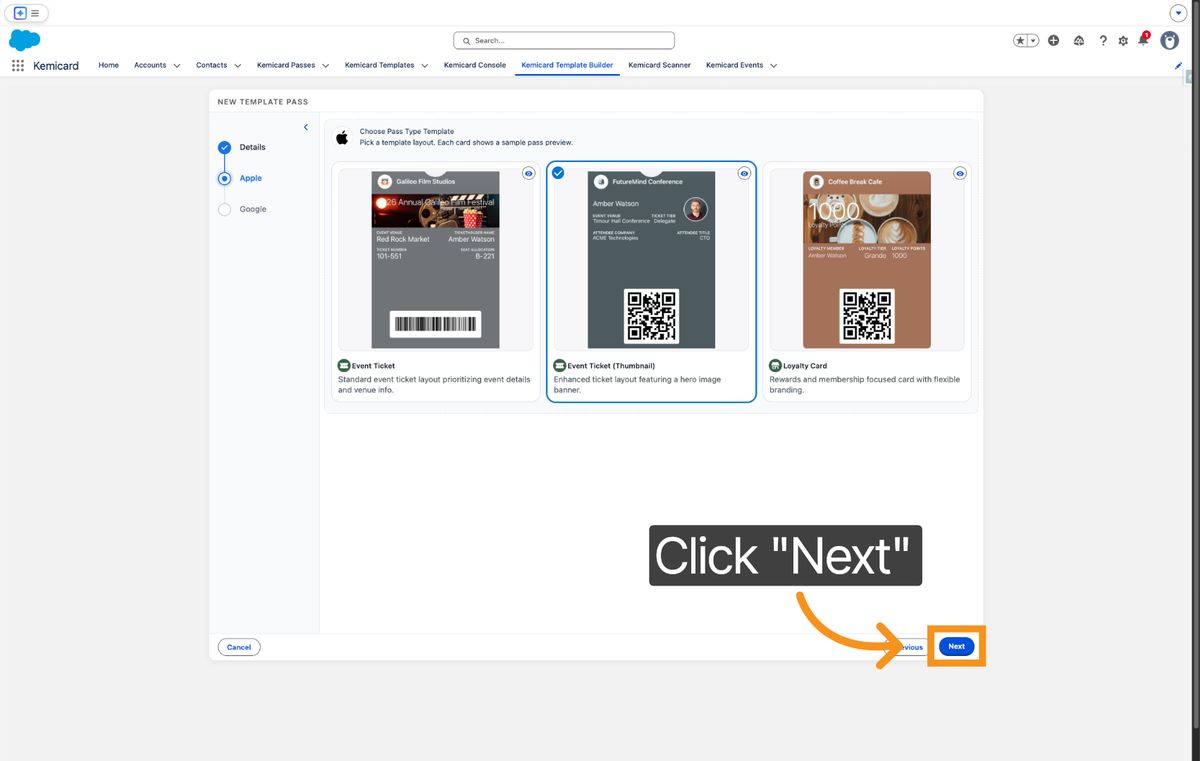Click the QR code on FutureMind preview
This screenshot has height=761, width=1200.
pyautogui.click(x=651, y=316)
